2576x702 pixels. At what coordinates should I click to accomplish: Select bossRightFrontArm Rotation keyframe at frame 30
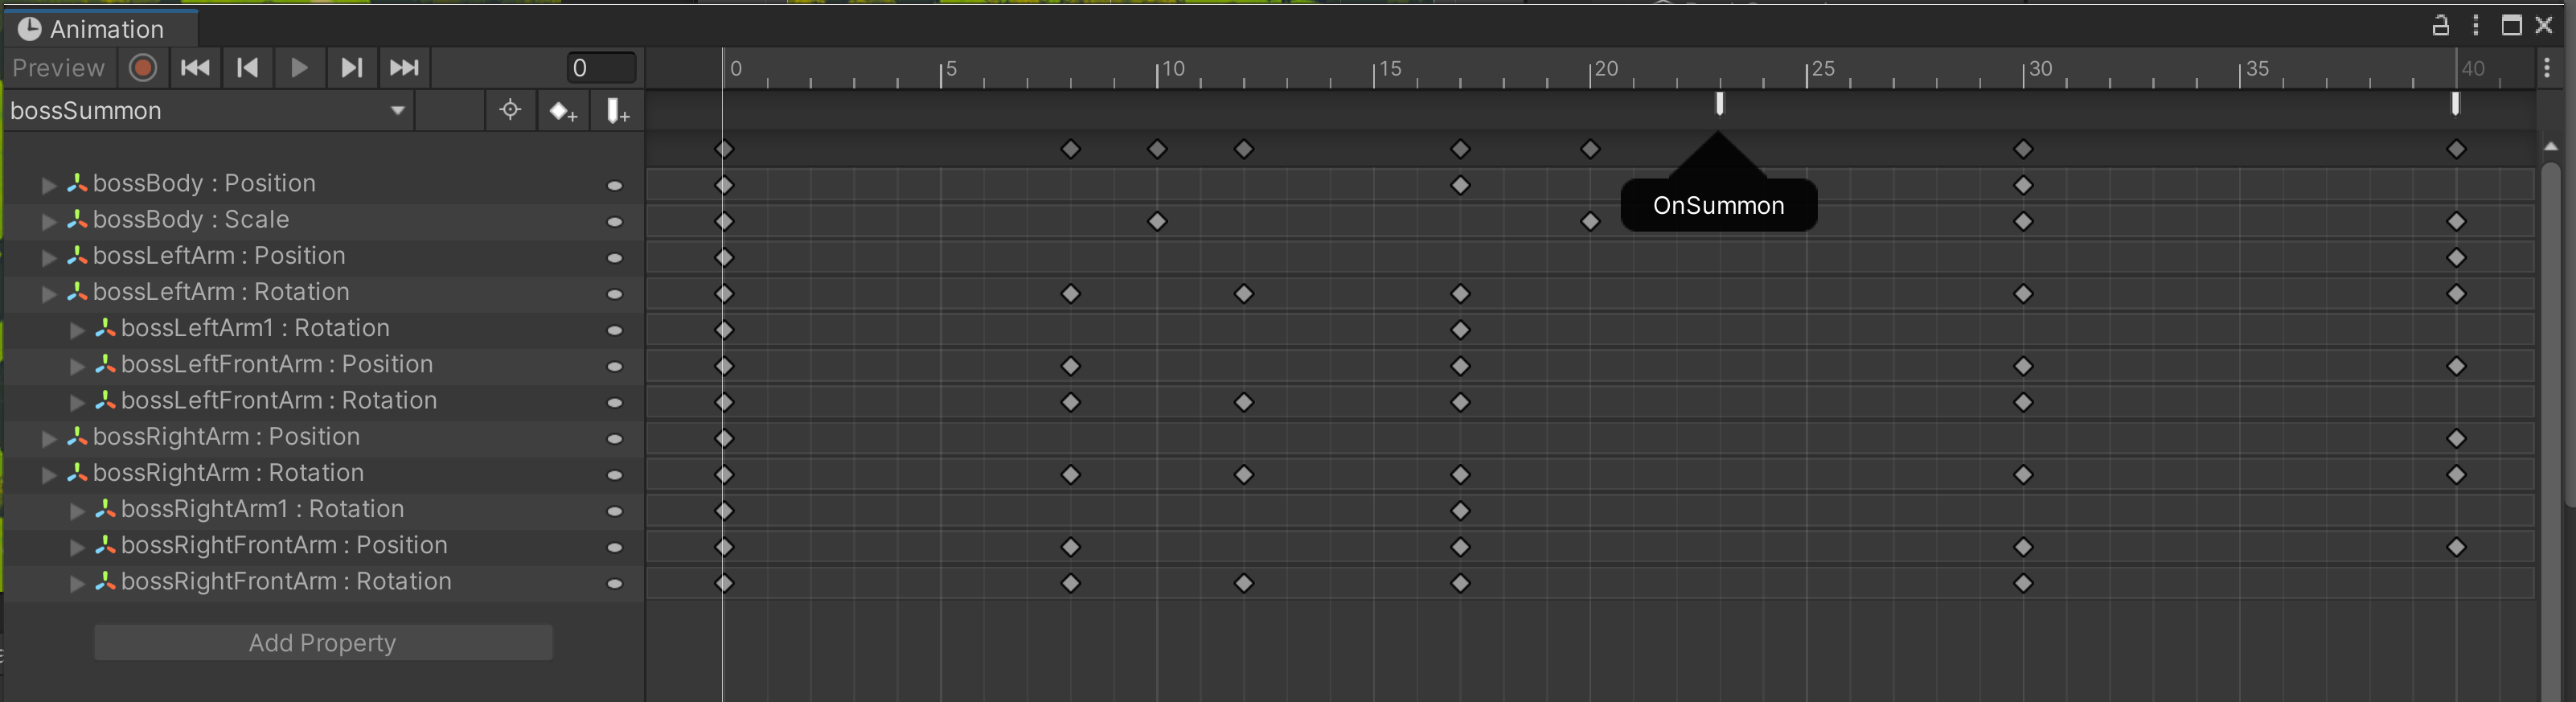[2023, 583]
